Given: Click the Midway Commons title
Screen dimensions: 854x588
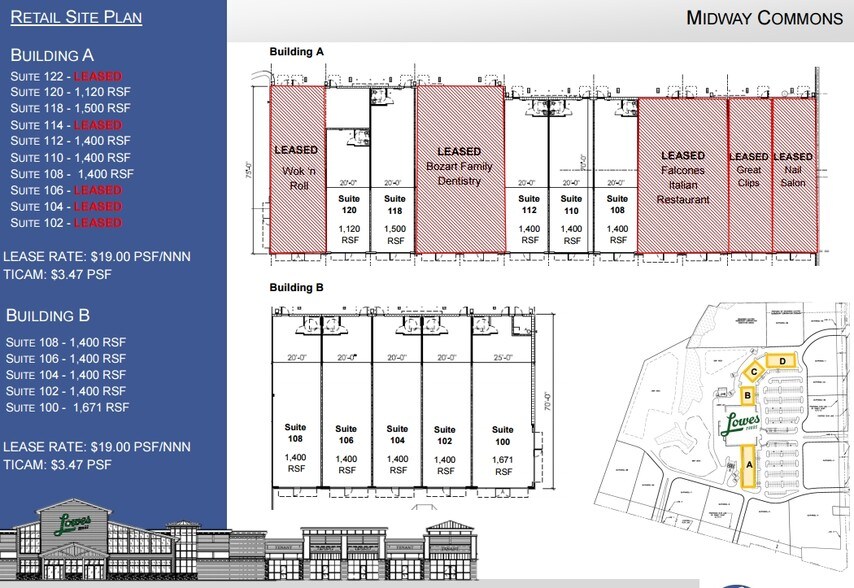Looking at the screenshot, I should (763, 17).
